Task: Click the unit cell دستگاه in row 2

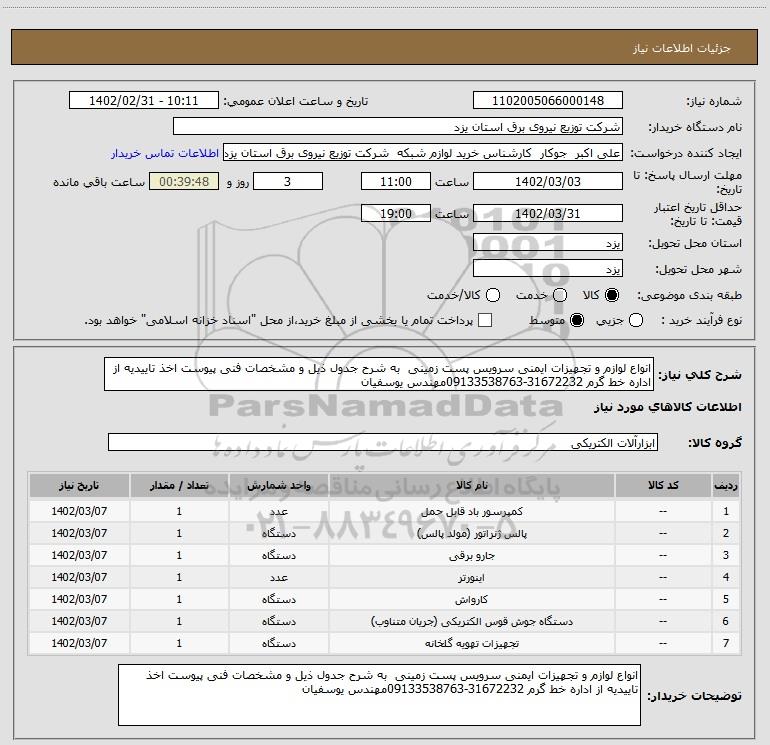Action: tap(278, 533)
